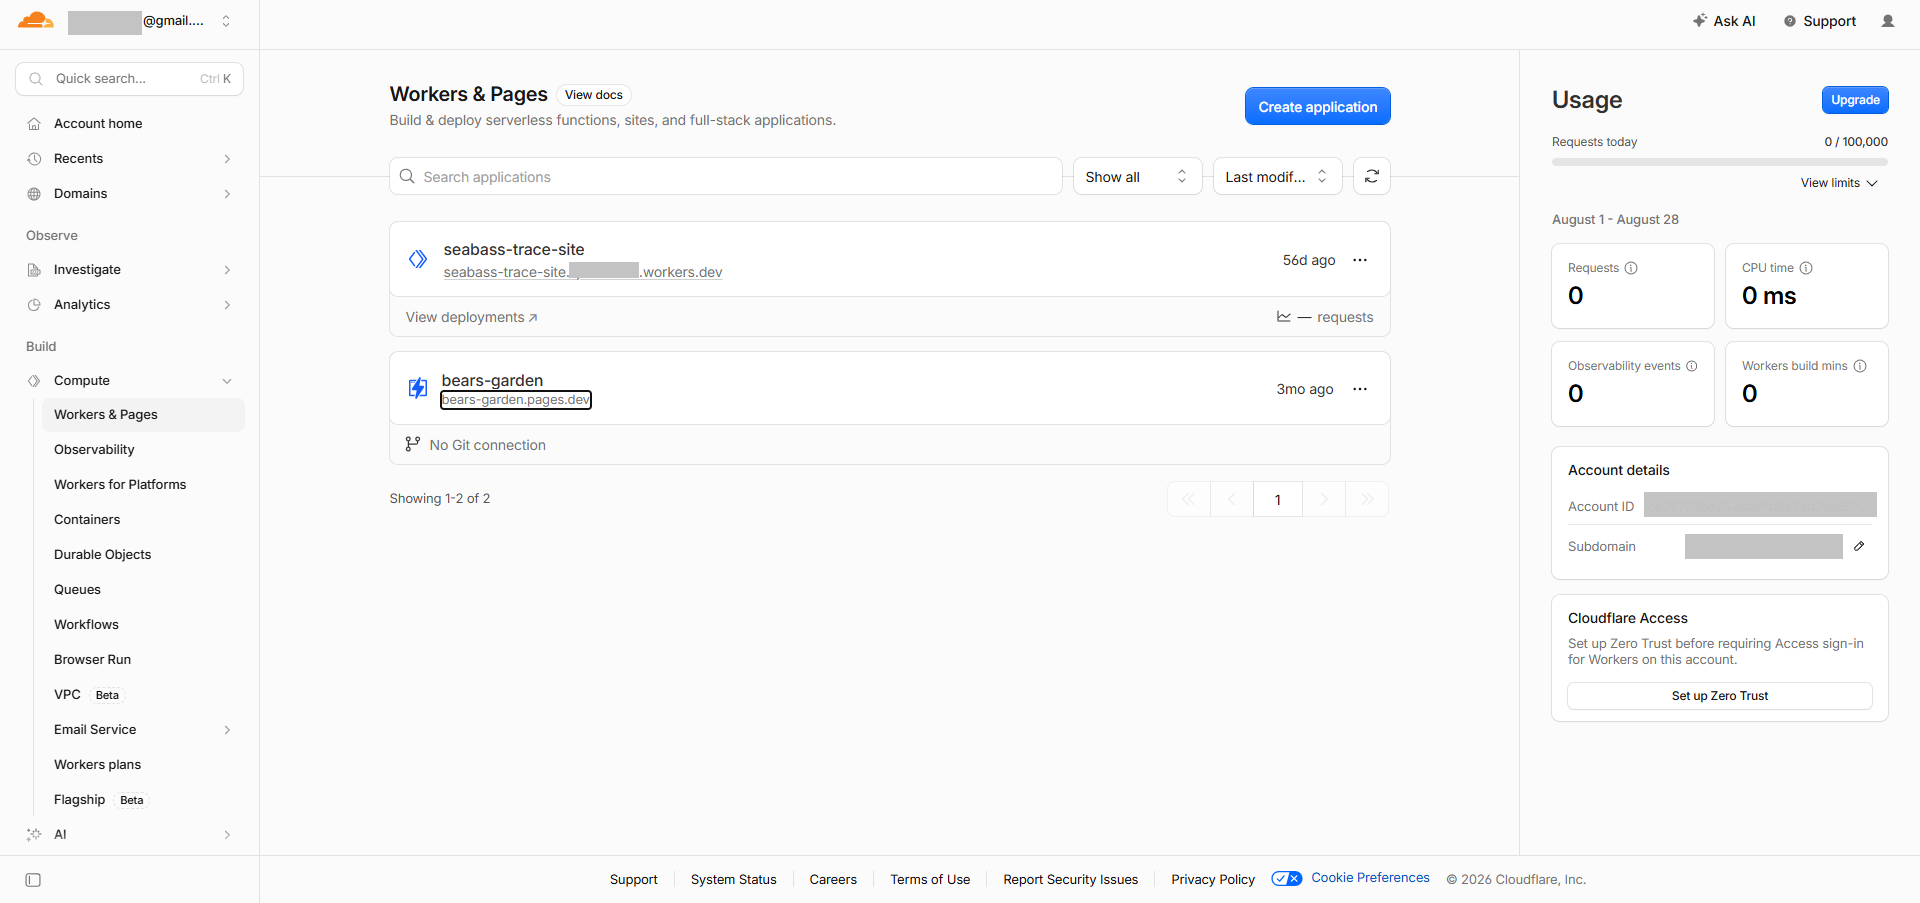Open Durable Objects page
Image resolution: width=1920 pixels, height=903 pixels.
coord(102,555)
